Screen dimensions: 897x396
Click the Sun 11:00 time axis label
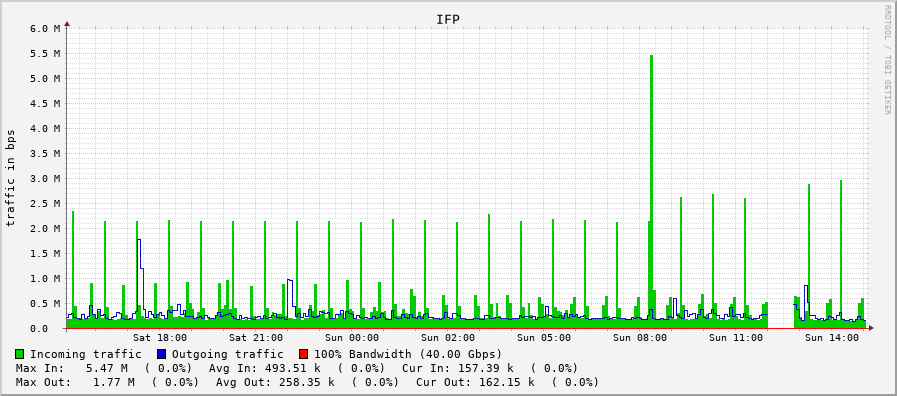click(x=736, y=338)
